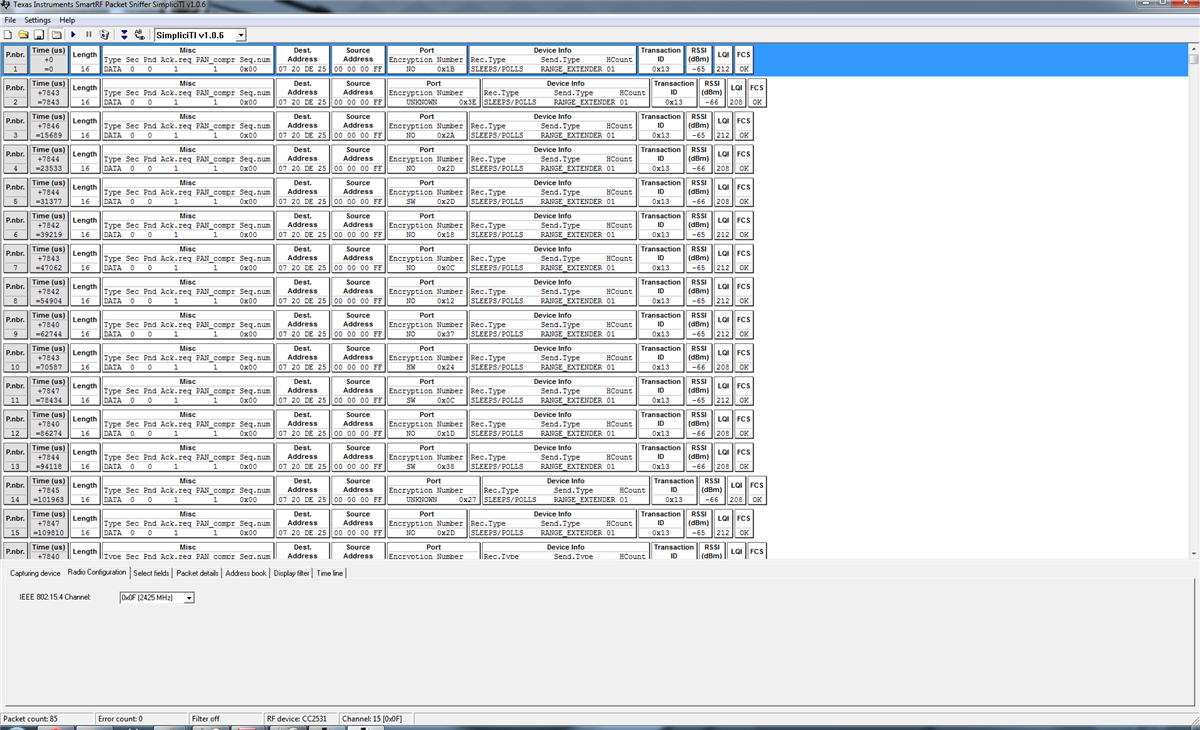Select the Radio Configuration tab
1200x730 pixels.
pyautogui.click(x=97, y=572)
